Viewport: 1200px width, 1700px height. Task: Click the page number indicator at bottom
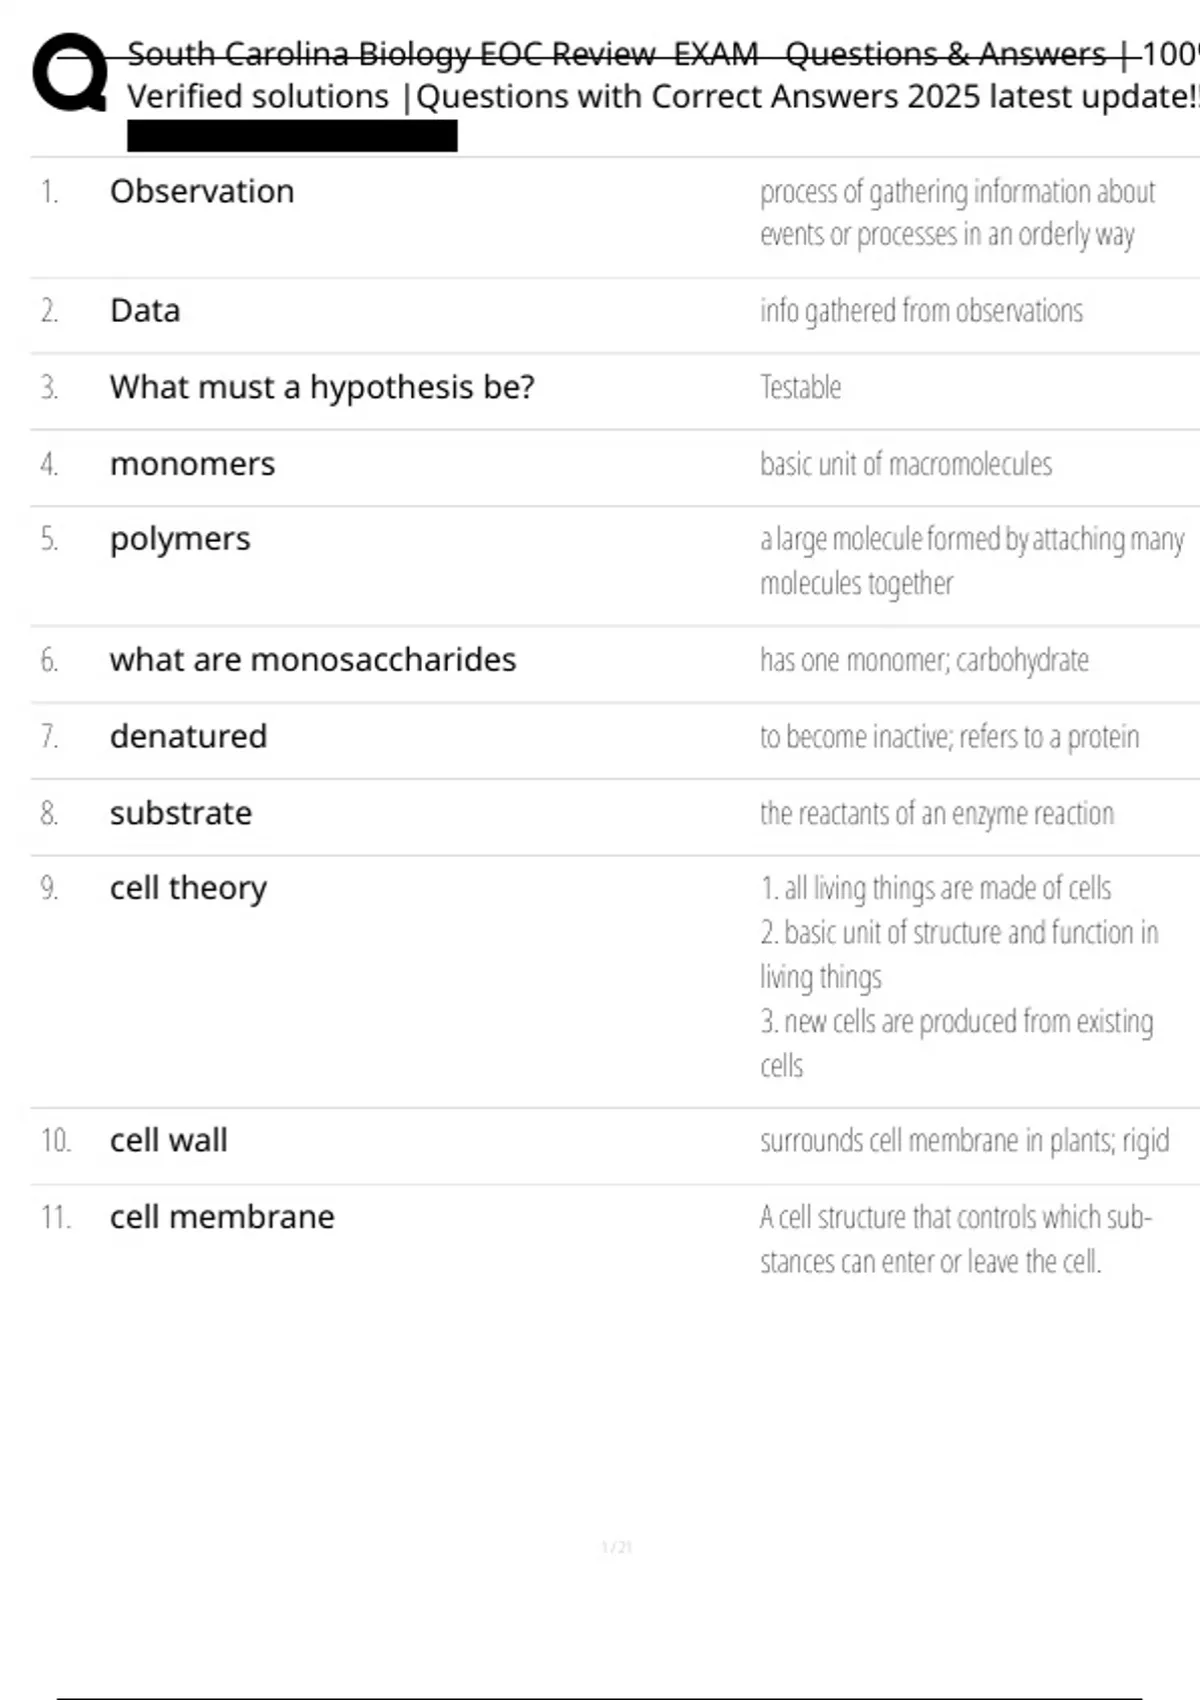[x=616, y=1547]
